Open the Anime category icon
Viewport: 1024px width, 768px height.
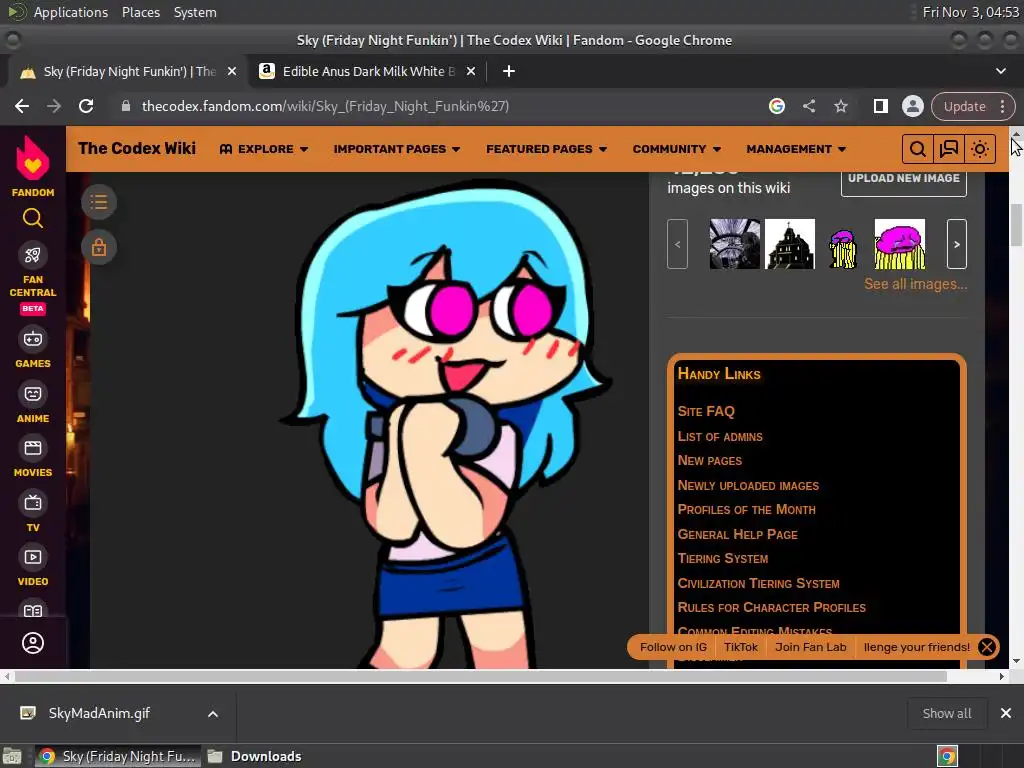[33, 394]
